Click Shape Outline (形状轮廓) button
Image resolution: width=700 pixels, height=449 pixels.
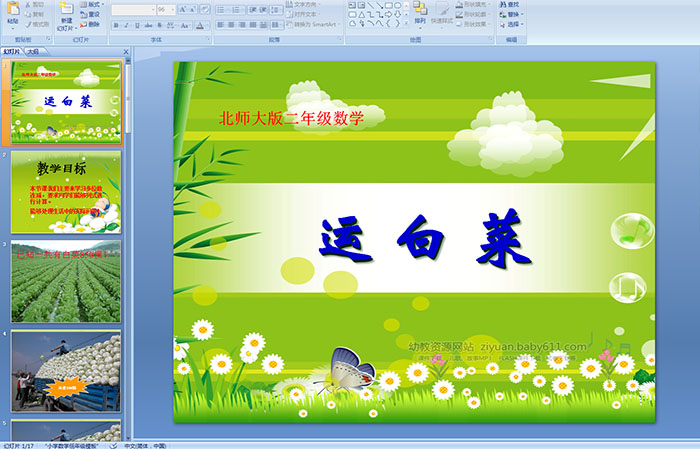pos(473,14)
